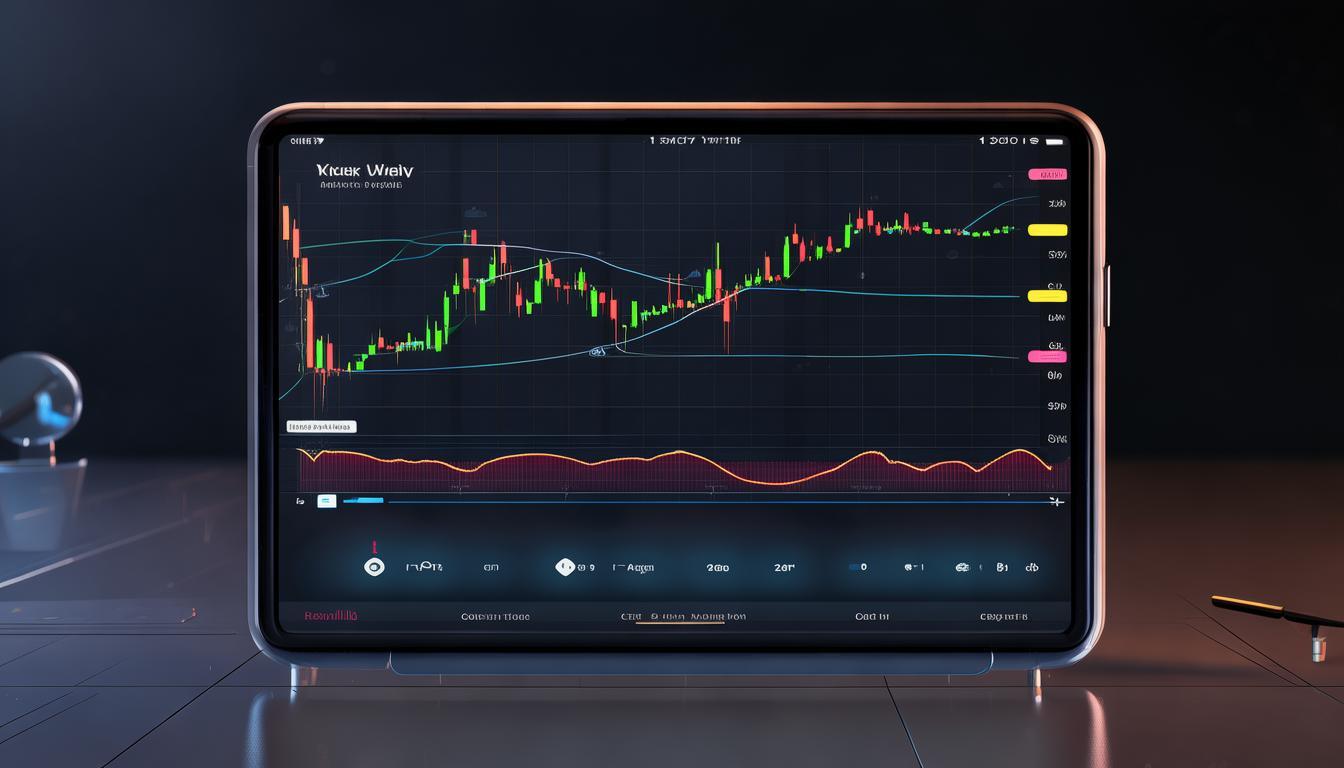Switch to the red leftmost bottom tab
Screen dimensions: 1344x768
[330, 616]
